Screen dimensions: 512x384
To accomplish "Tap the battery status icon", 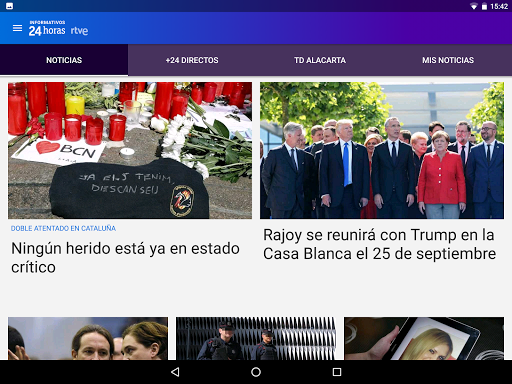I will click(x=484, y=6).
